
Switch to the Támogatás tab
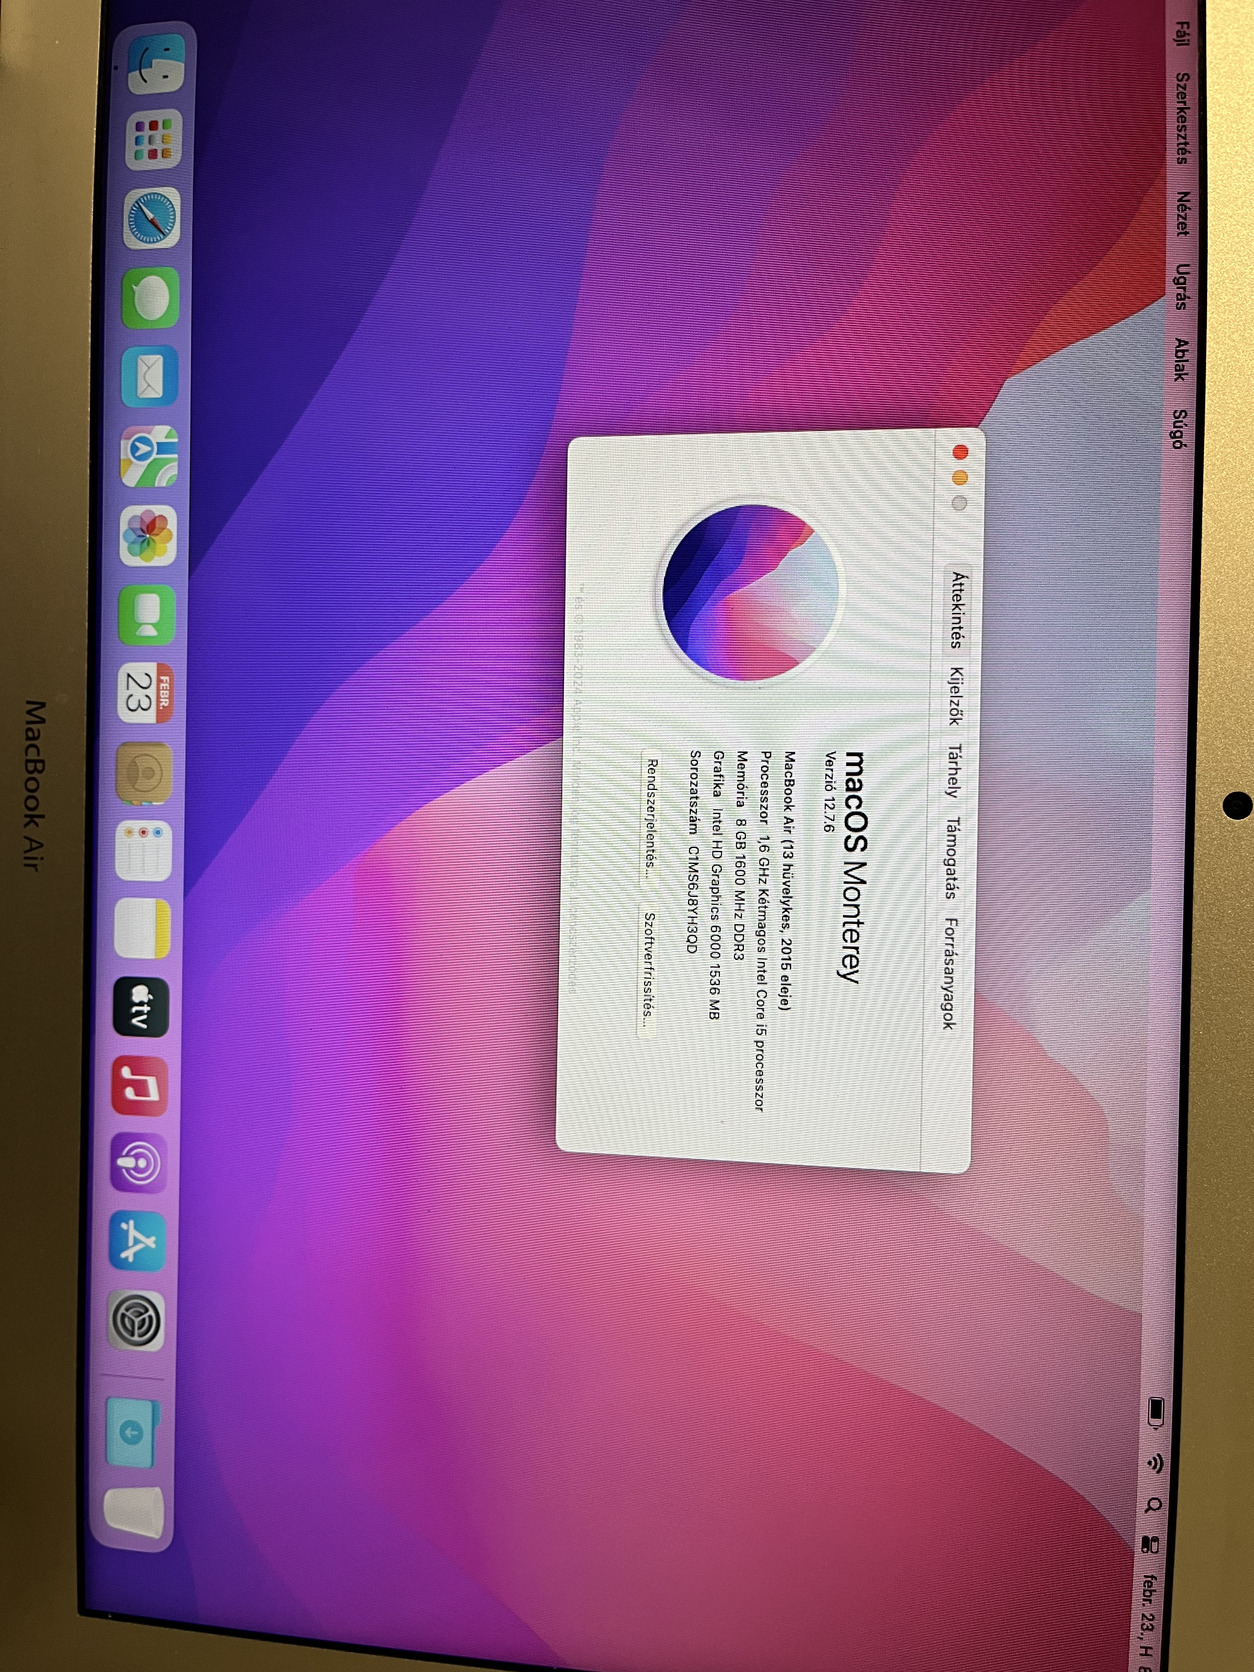click(x=951, y=859)
